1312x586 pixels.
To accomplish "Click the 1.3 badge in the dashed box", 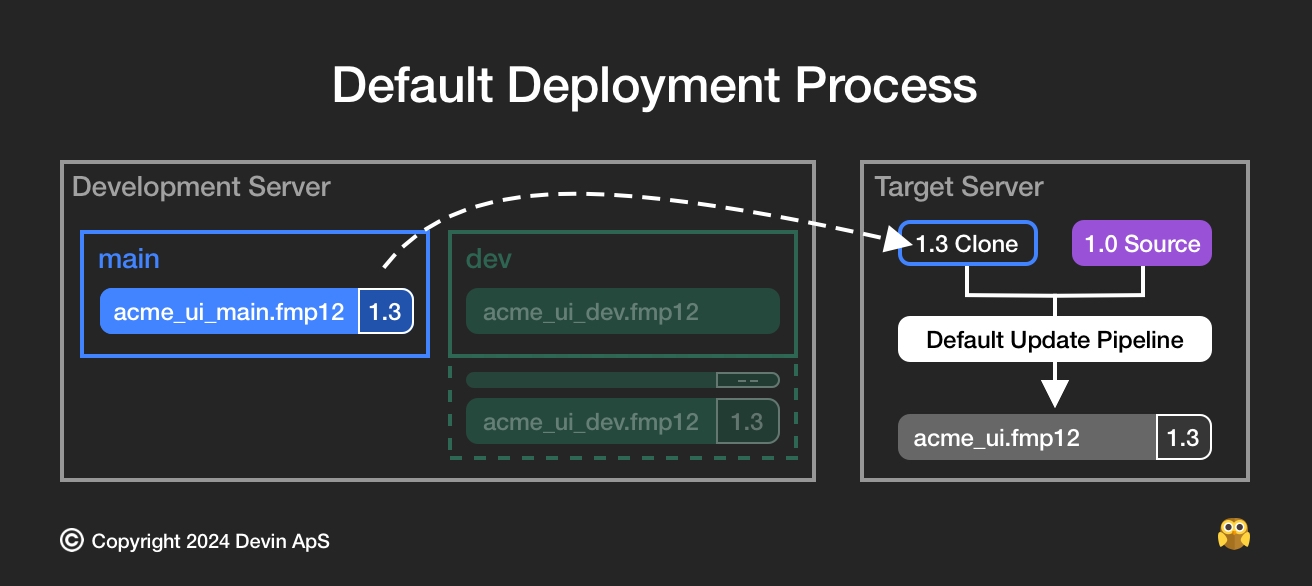I will (747, 421).
